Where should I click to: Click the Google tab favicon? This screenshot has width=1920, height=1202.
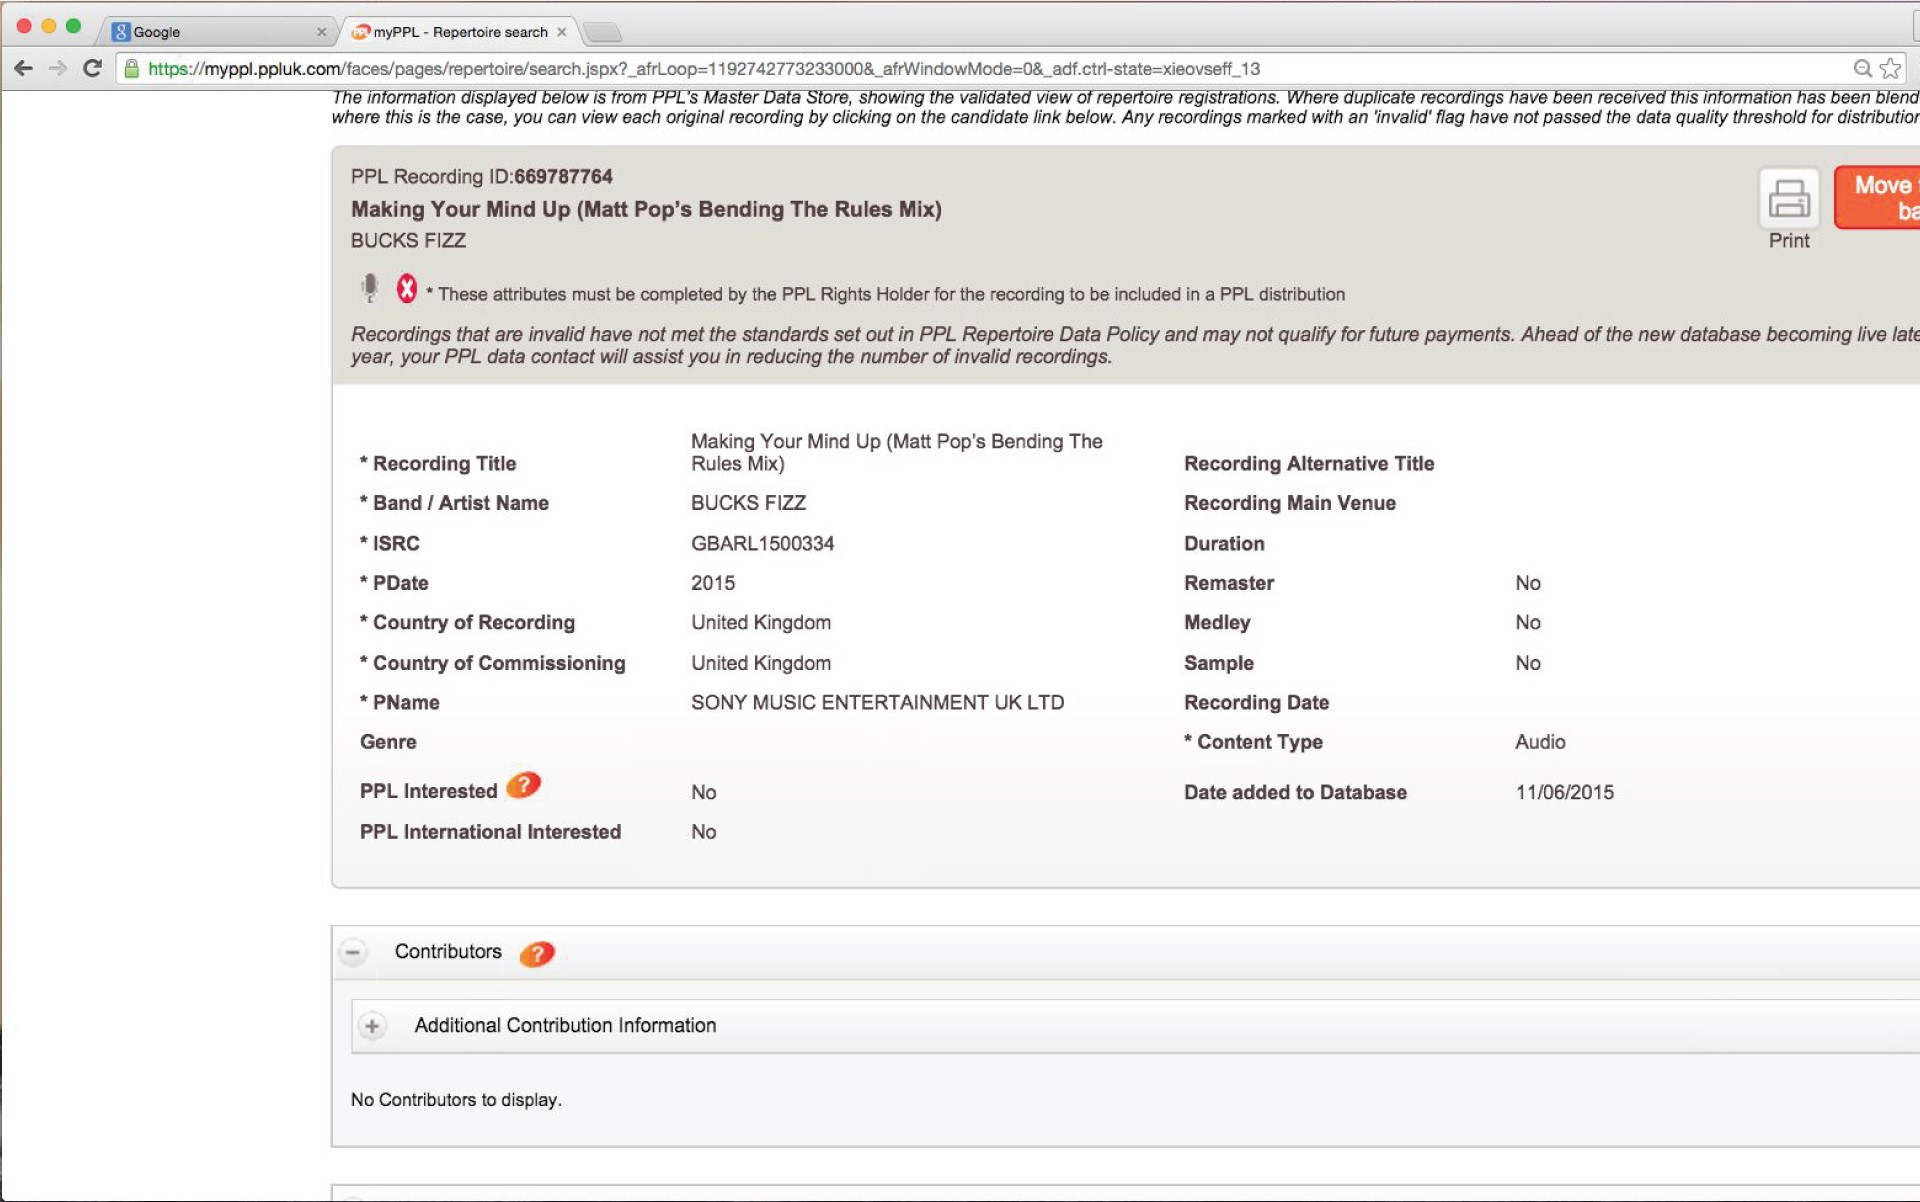(121, 32)
